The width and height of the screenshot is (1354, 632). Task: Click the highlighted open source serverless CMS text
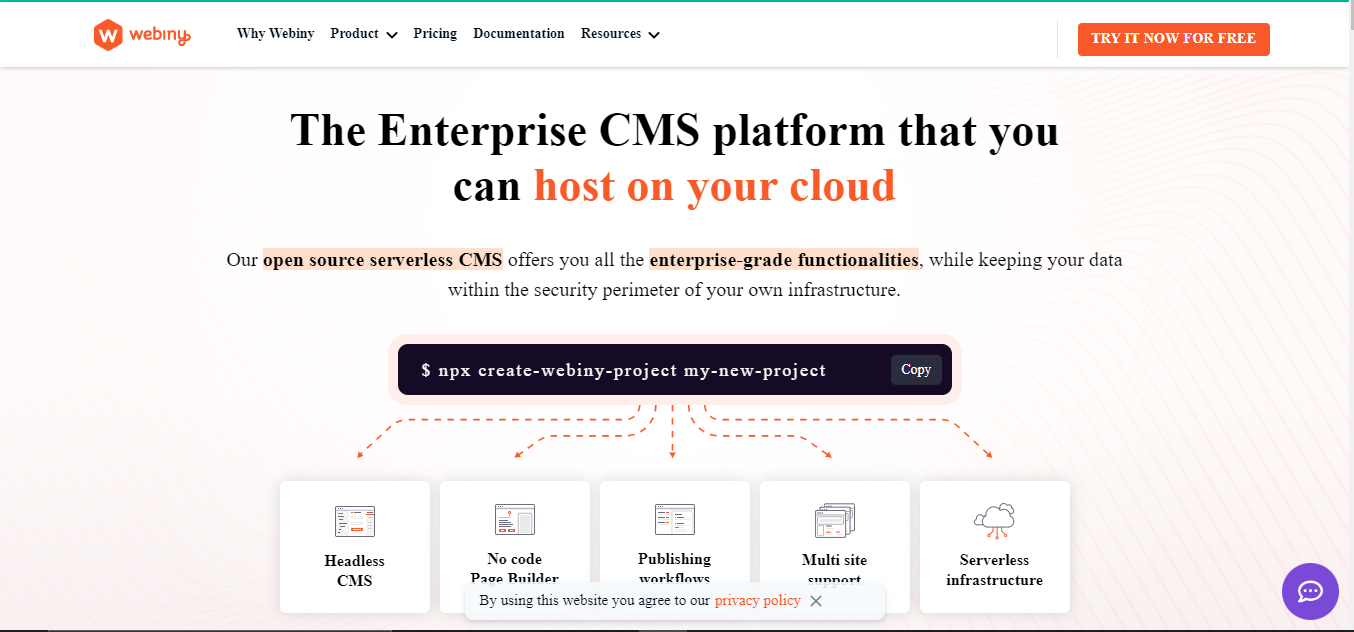click(383, 260)
